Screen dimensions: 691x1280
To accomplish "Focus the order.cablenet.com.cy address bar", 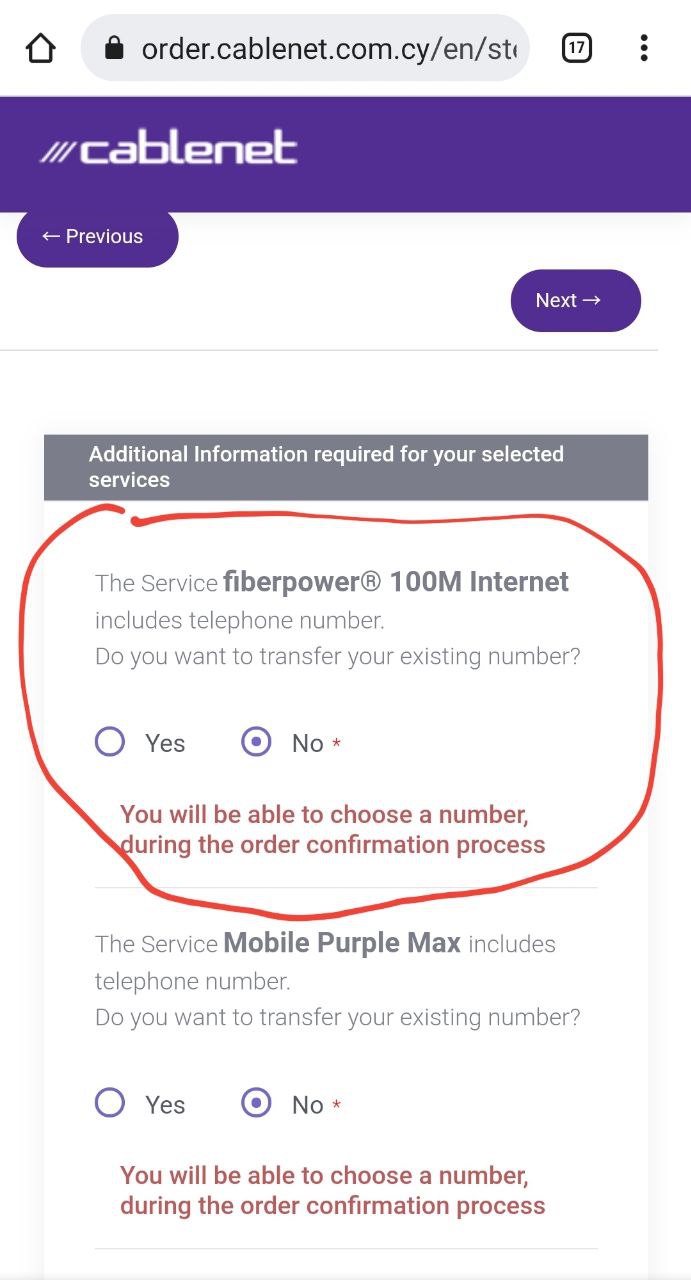I will (x=328, y=48).
